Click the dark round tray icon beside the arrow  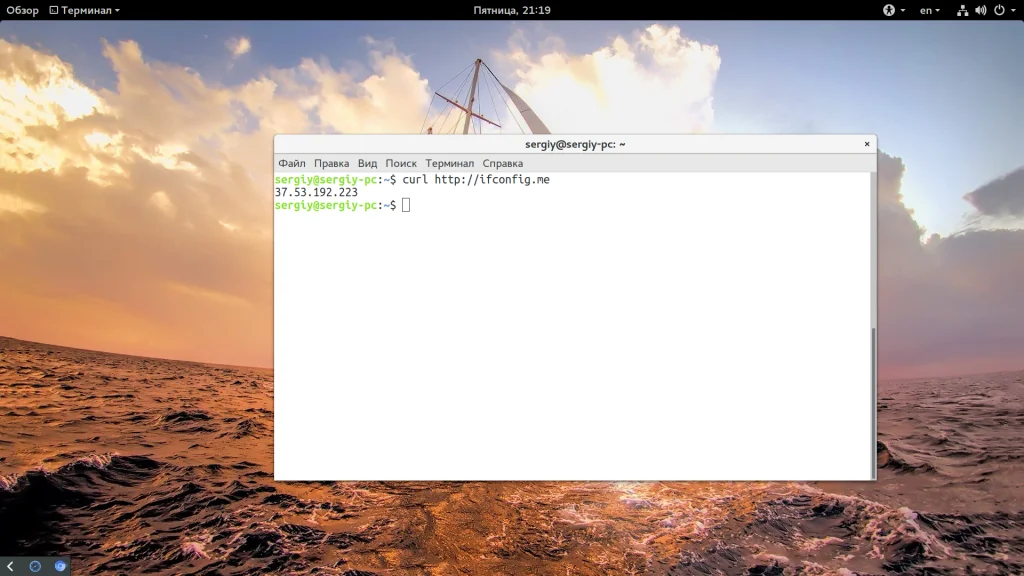click(x=35, y=566)
